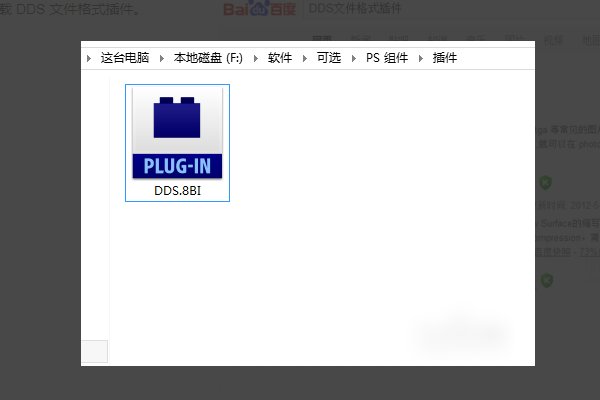The width and height of the screenshot is (600, 400).
Task: Expand the arrow between 本地磁盘 (F:) and 软件
Action: [256, 59]
